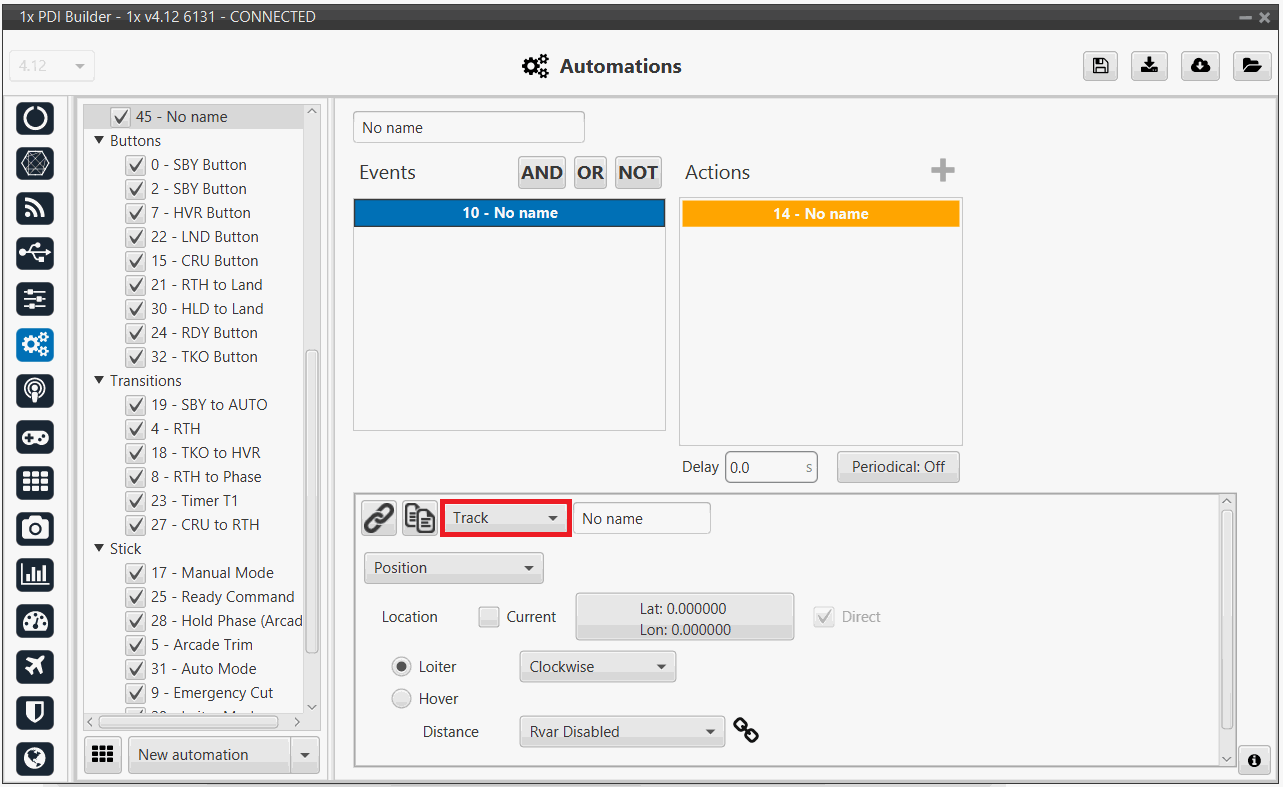Open the camera section in sidebar
Image resolution: width=1283 pixels, height=787 pixels.
pyautogui.click(x=36, y=528)
